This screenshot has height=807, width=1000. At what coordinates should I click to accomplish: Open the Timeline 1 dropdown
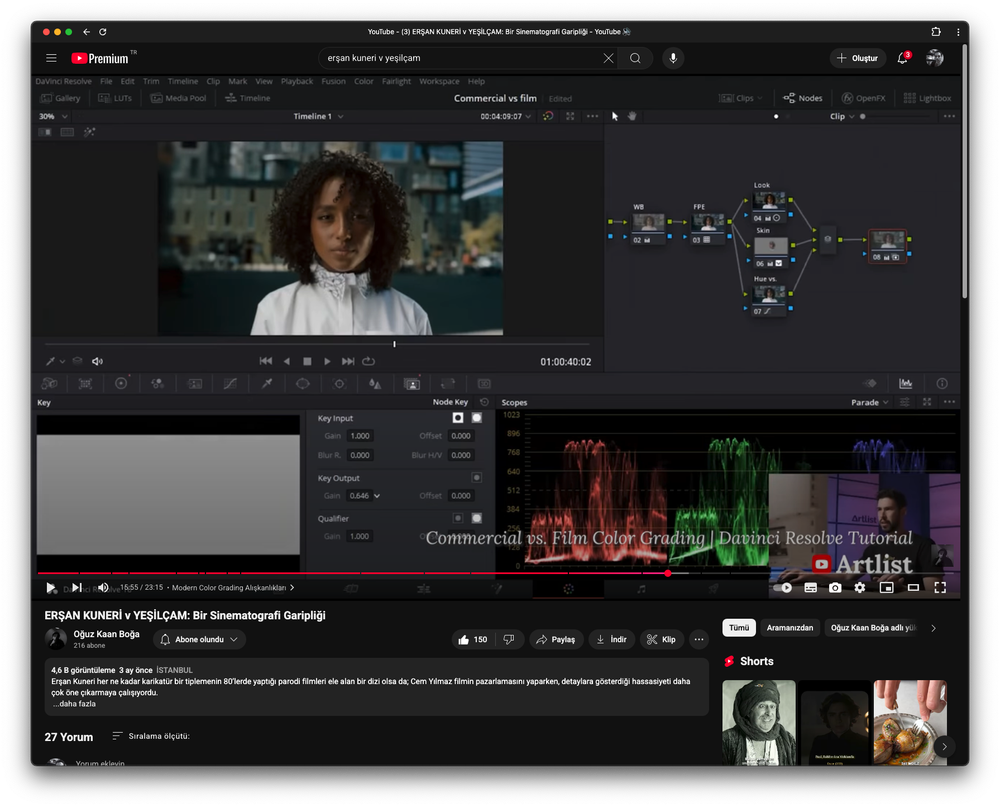[x=318, y=116]
